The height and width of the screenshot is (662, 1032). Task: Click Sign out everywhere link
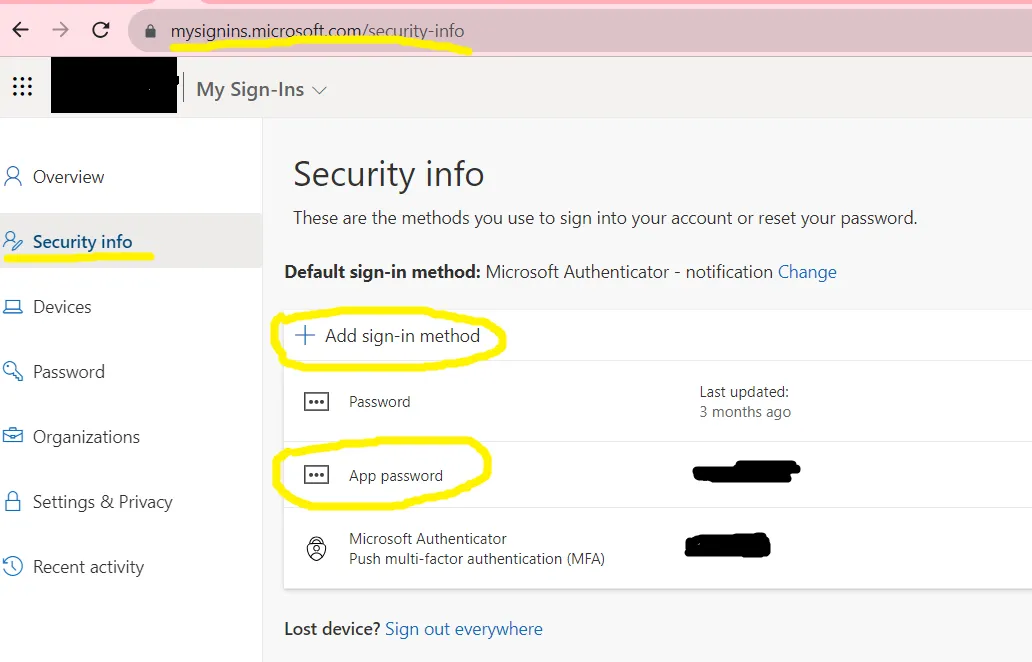coord(464,629)
